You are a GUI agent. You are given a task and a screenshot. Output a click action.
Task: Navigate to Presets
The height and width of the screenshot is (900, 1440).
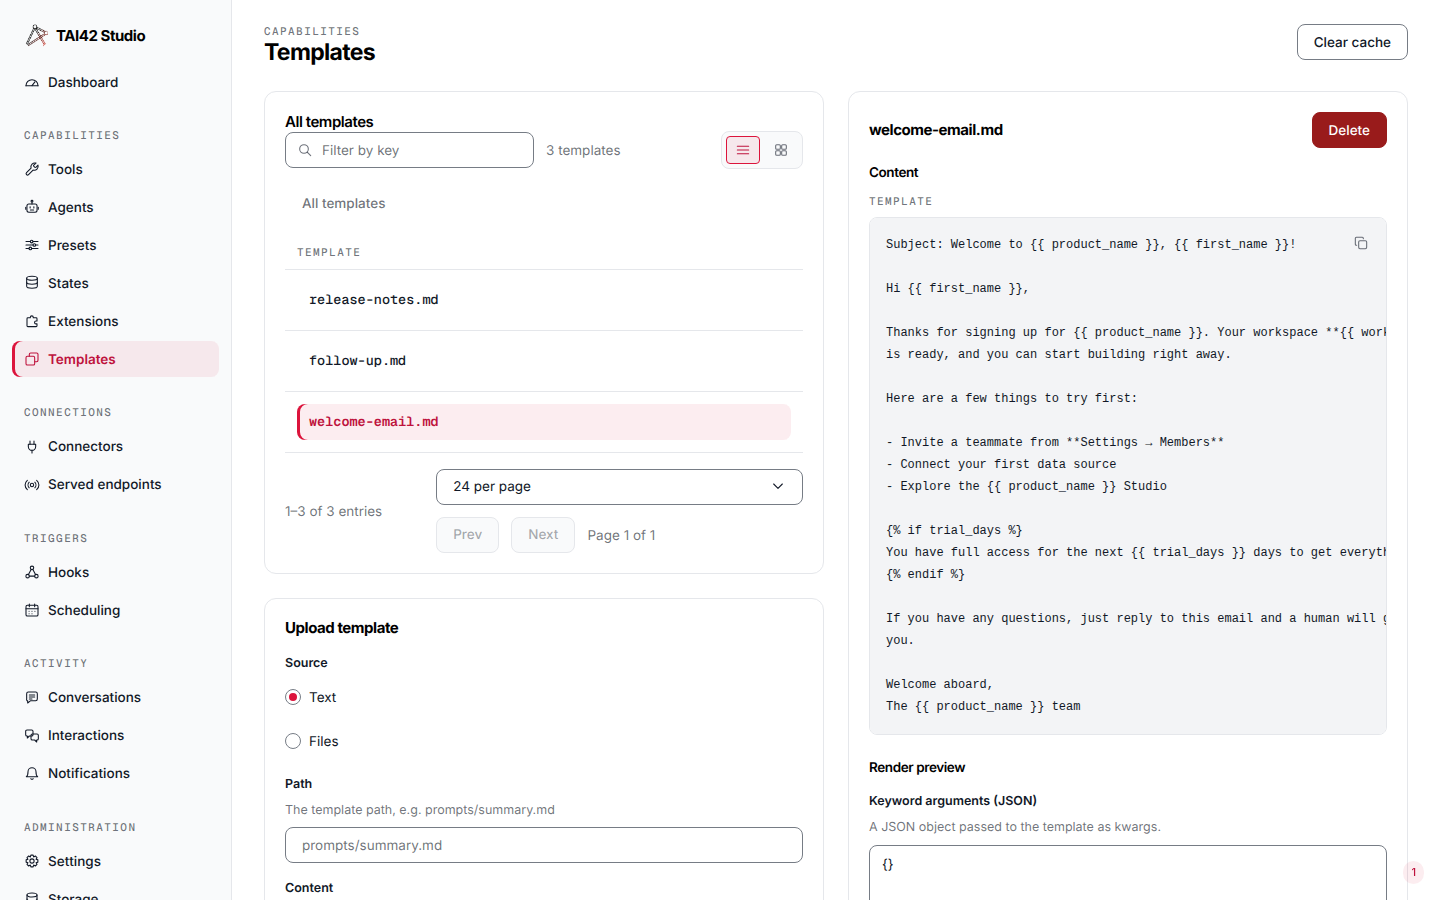tap(116, 246)
